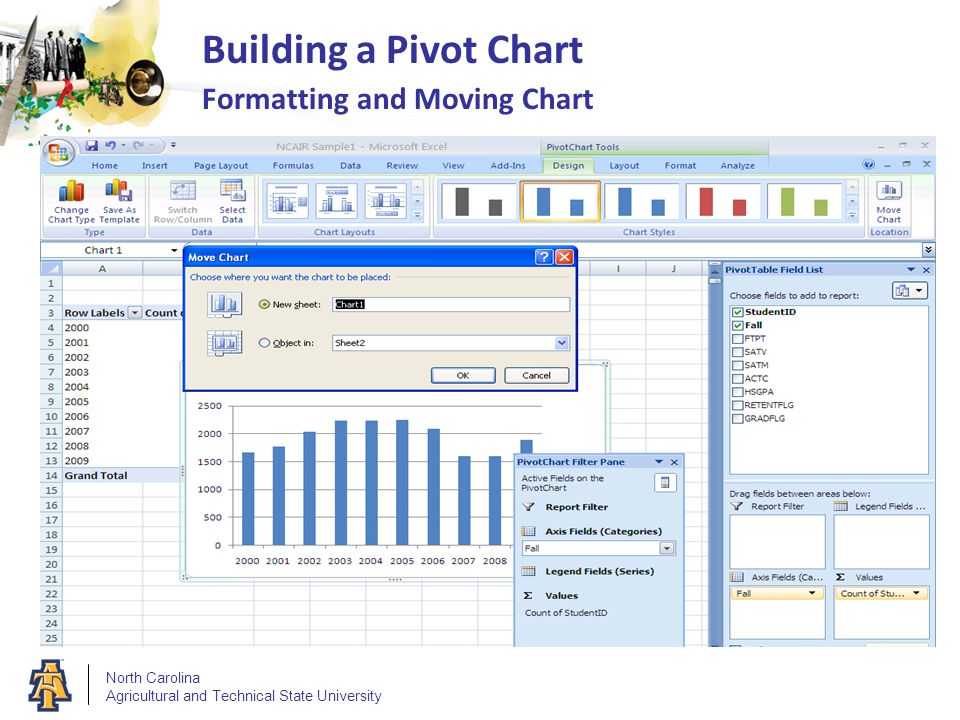Check the ACTC field
960x720 pixels.
click(x=738, y=378)
